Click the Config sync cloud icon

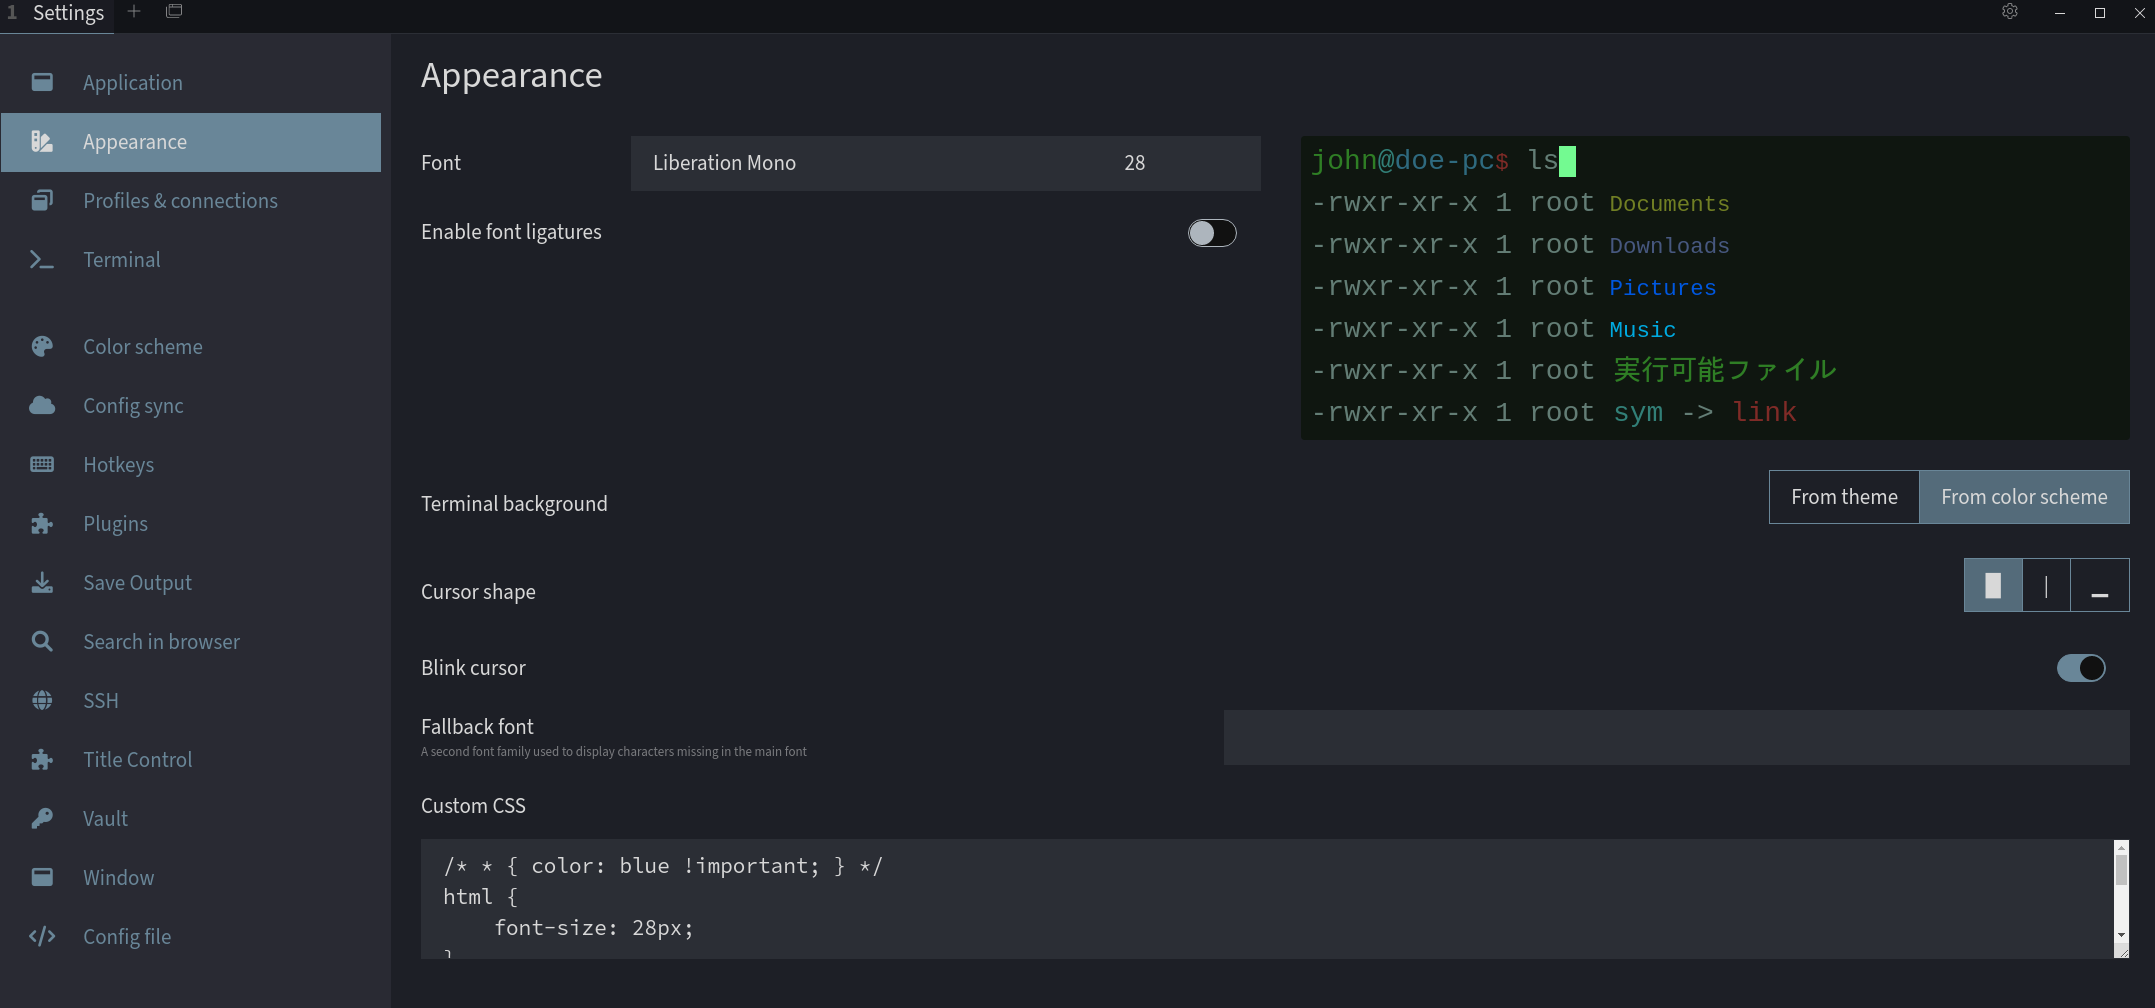click(x=42, y=405)
